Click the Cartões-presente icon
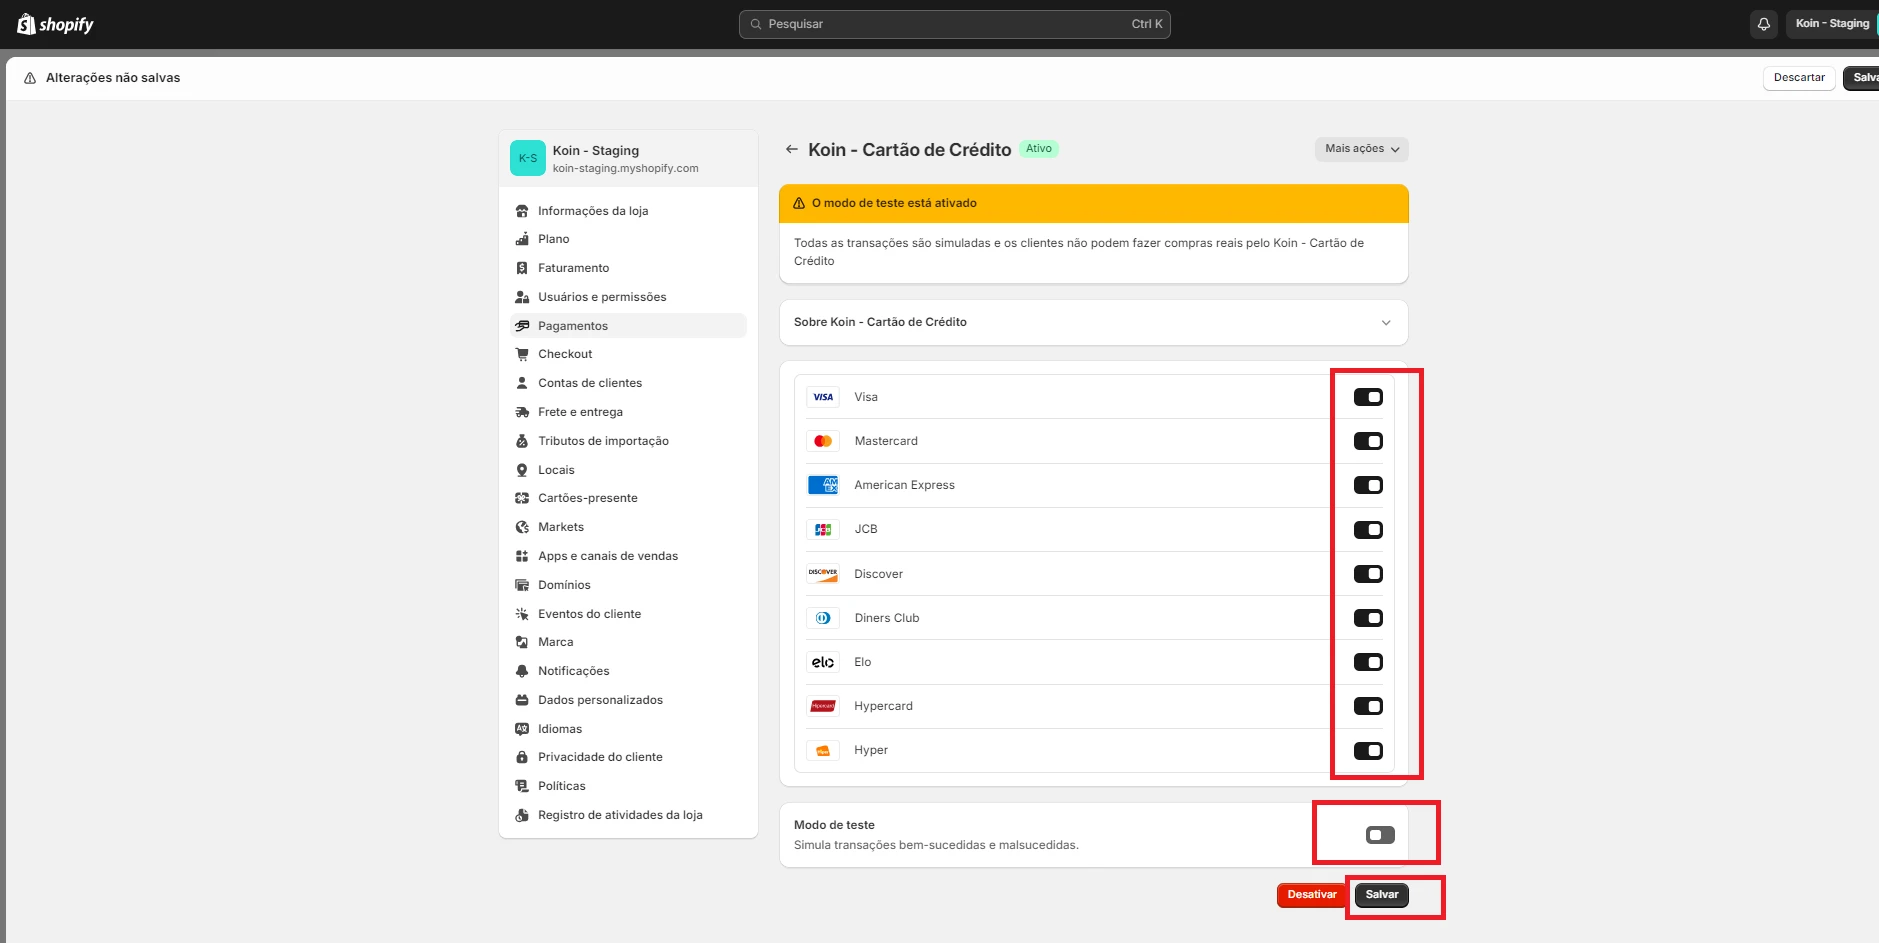This screenshot has width=1879, height=943. click(x=522, y=498)
